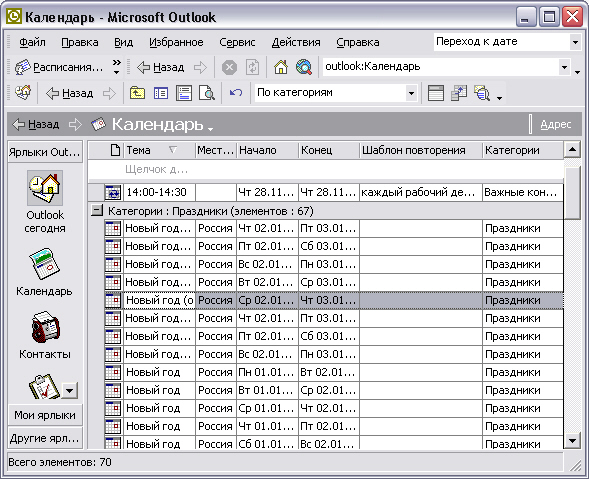Open the Вид menu
This screenshot has width=589, height=479.
pyautogui.click(x=124, y=42)
